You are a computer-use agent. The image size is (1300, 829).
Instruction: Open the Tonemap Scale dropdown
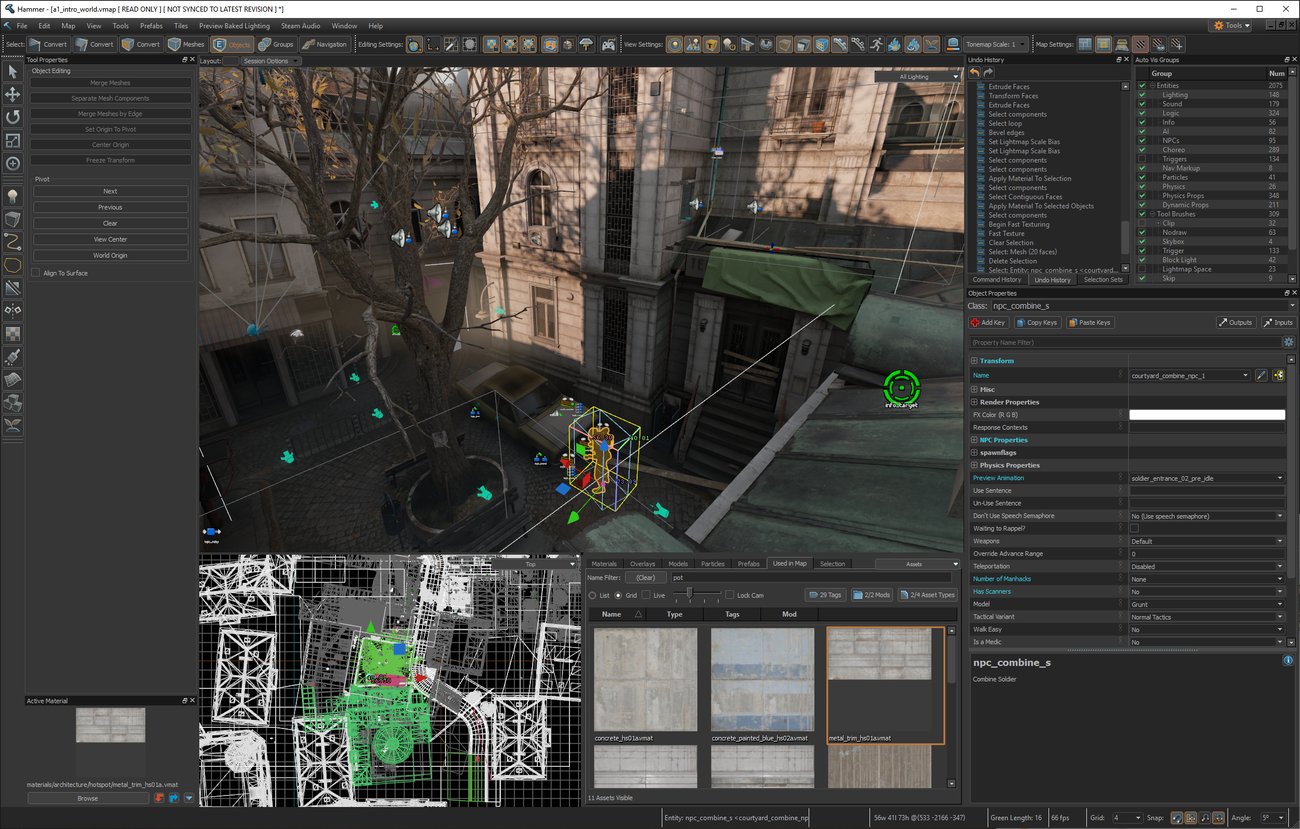coord(1022,44)
